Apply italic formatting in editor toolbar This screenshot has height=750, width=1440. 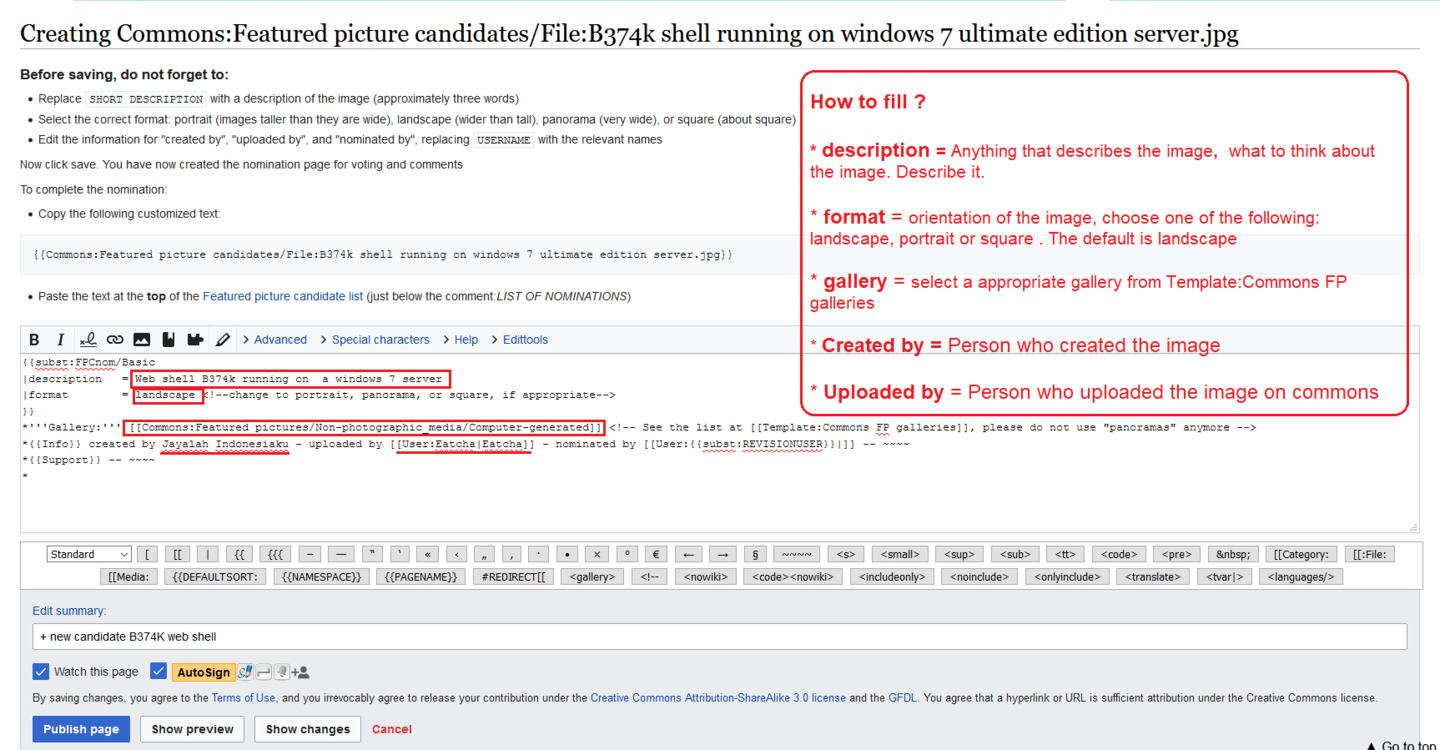60,340
